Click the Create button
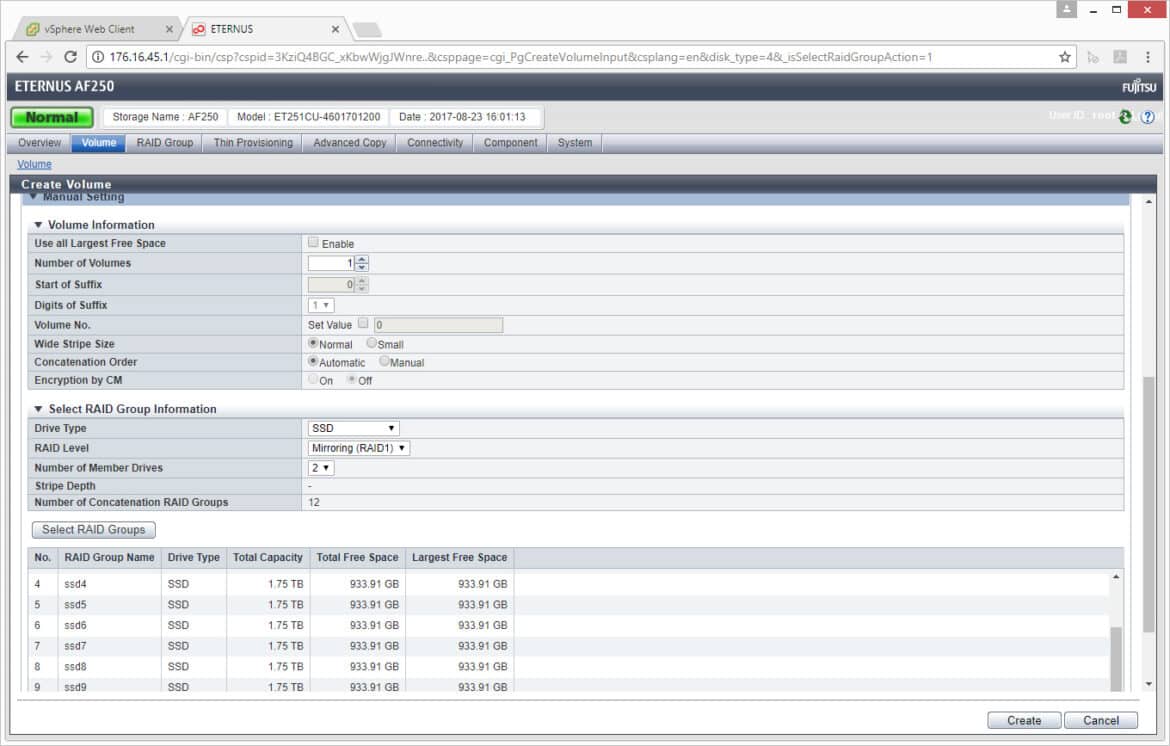1170x746 pixels. (1024, 720)
